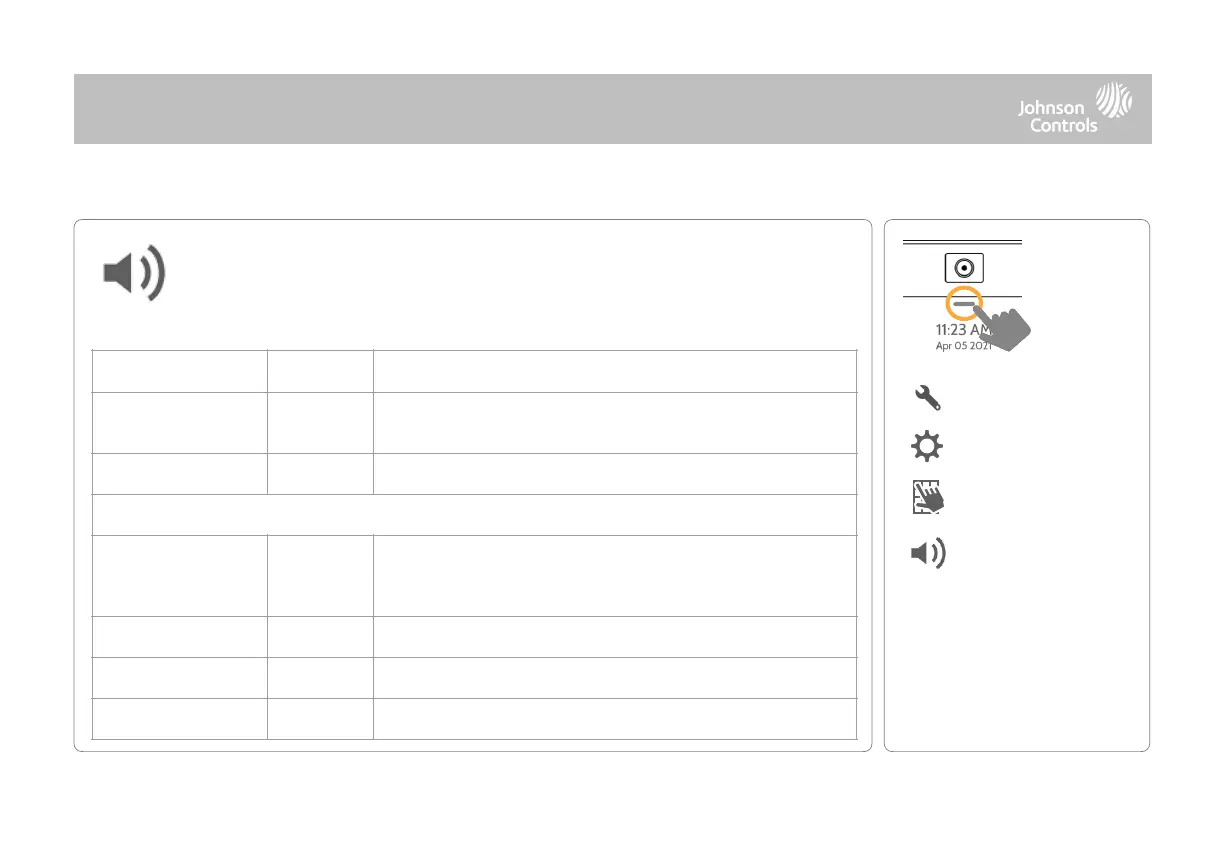Click the gray header banner left of the logo
1224x864 pixels.
click(520, 109)
